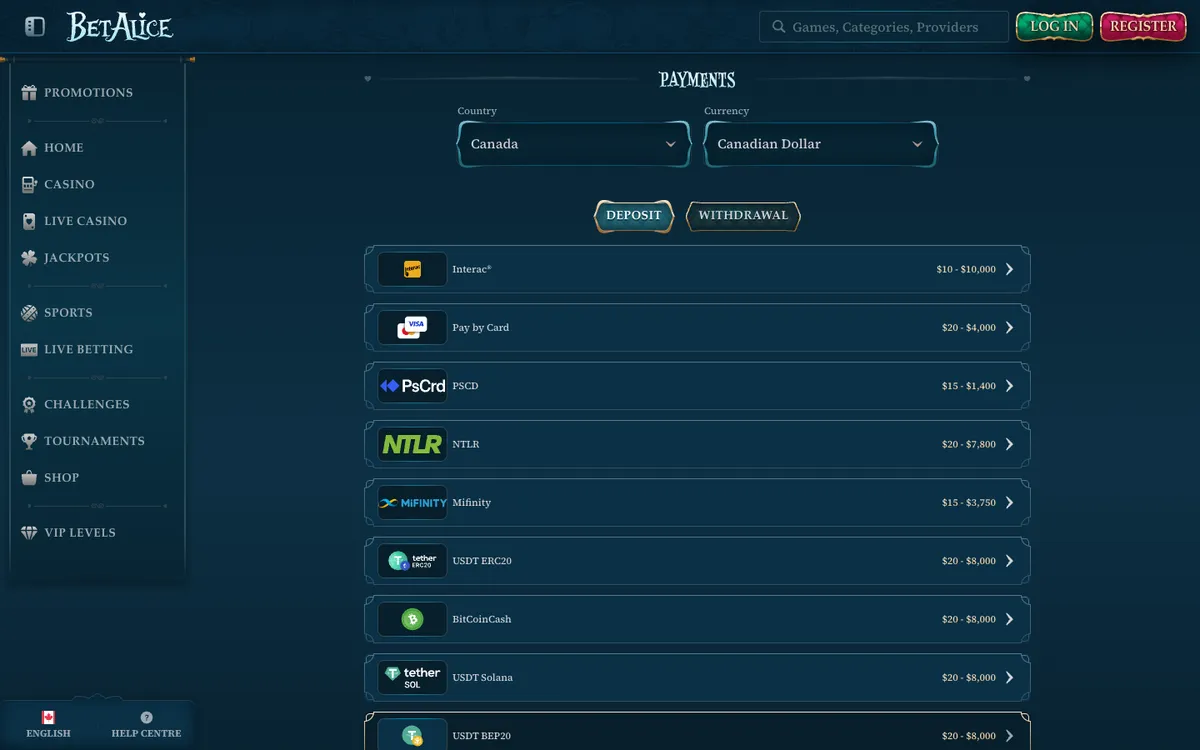The width and height of the screenshot is (1200, 750).
Task: Open the Tournaments menu label
Action: click(x=95, y=441)
